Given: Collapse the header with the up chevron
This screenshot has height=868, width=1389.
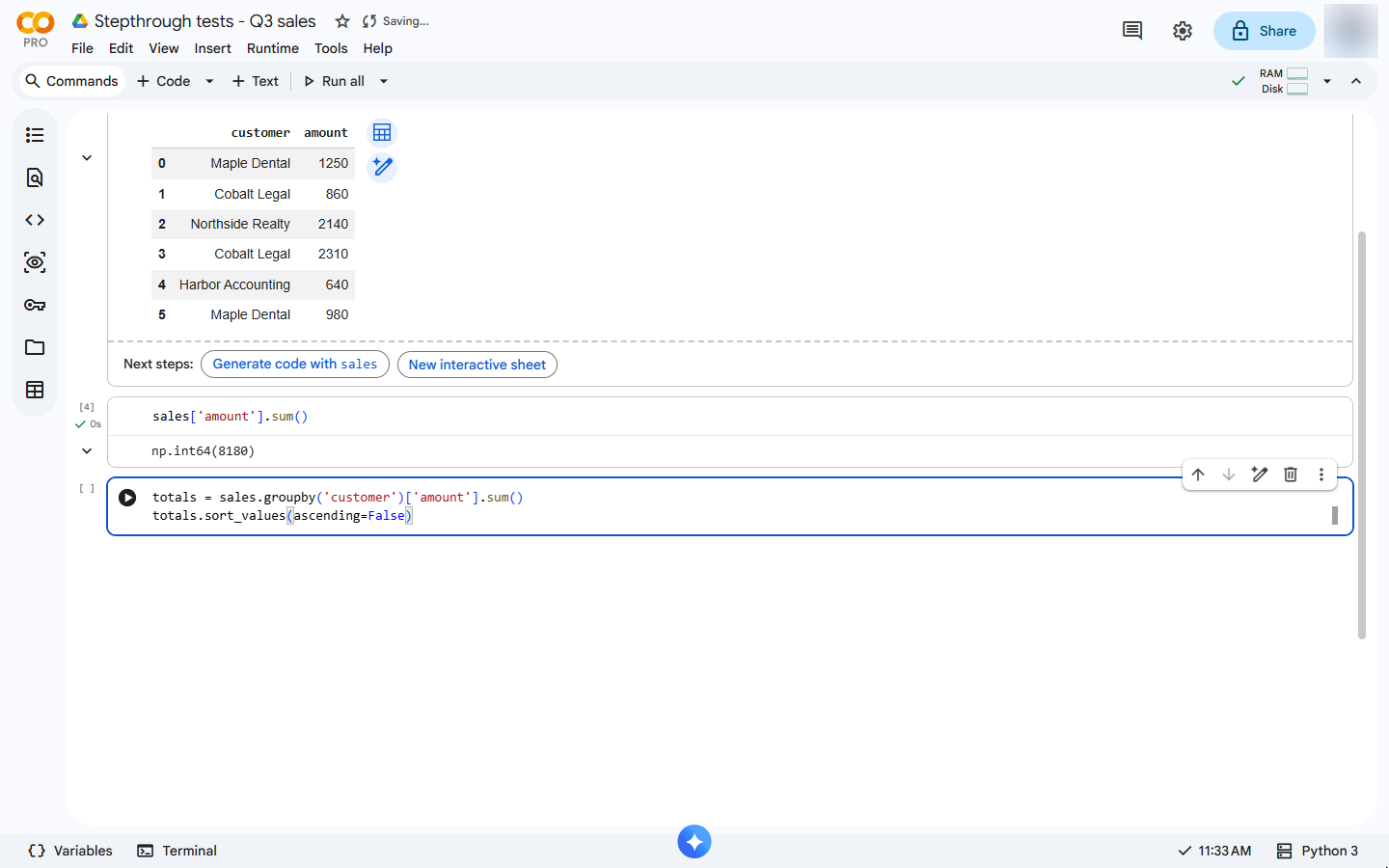Looking at the screenshot, I should [1356, 81].
